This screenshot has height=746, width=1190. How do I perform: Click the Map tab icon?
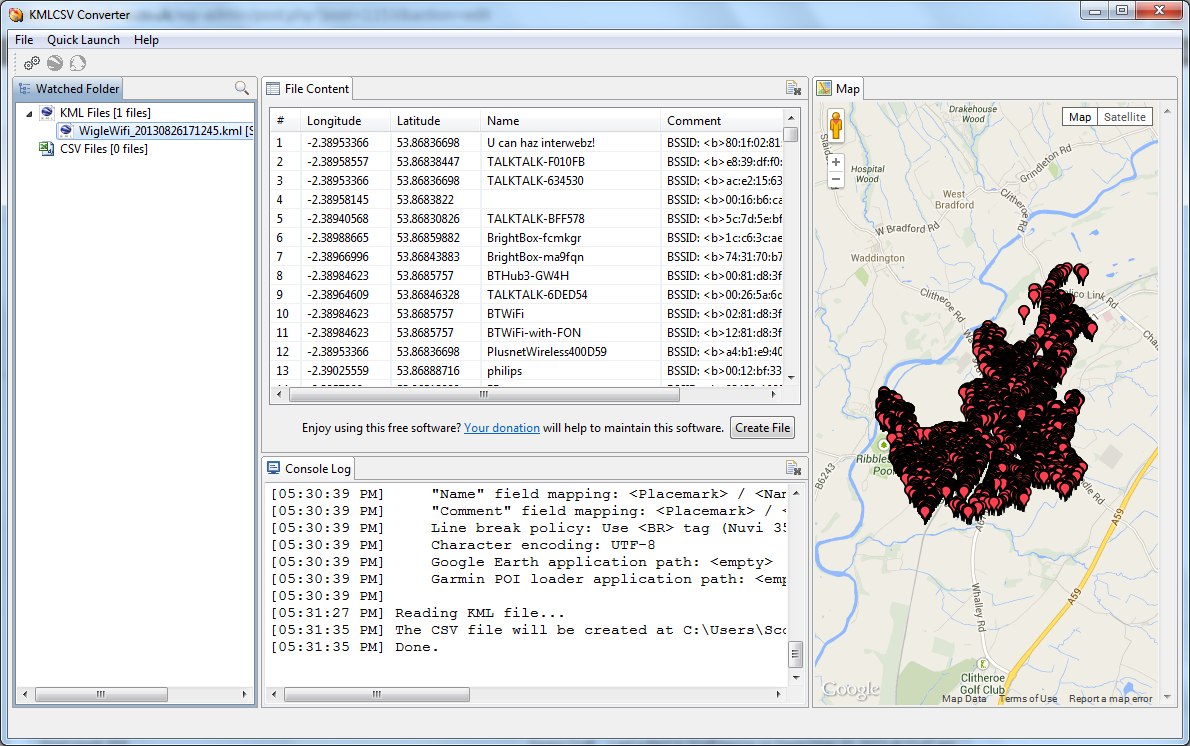pos(824,89)
